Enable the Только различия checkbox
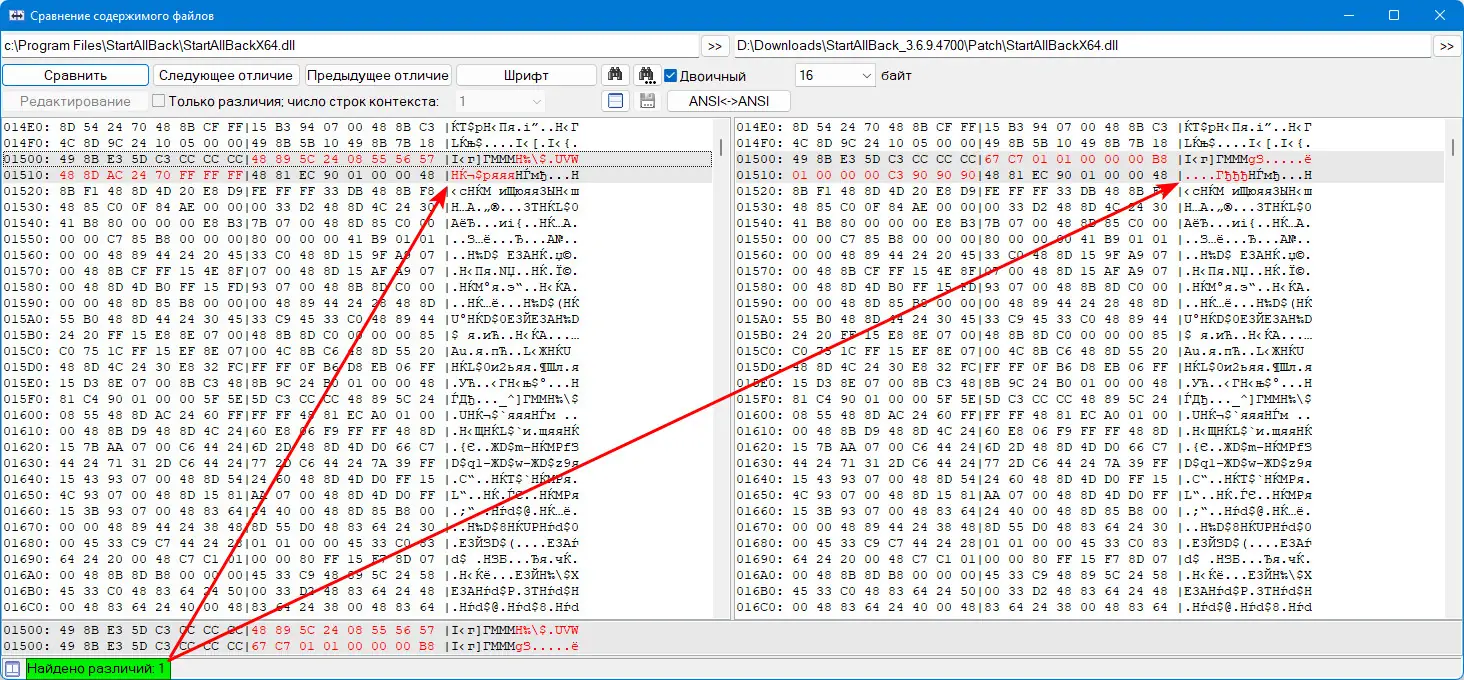 click(158, 101)
